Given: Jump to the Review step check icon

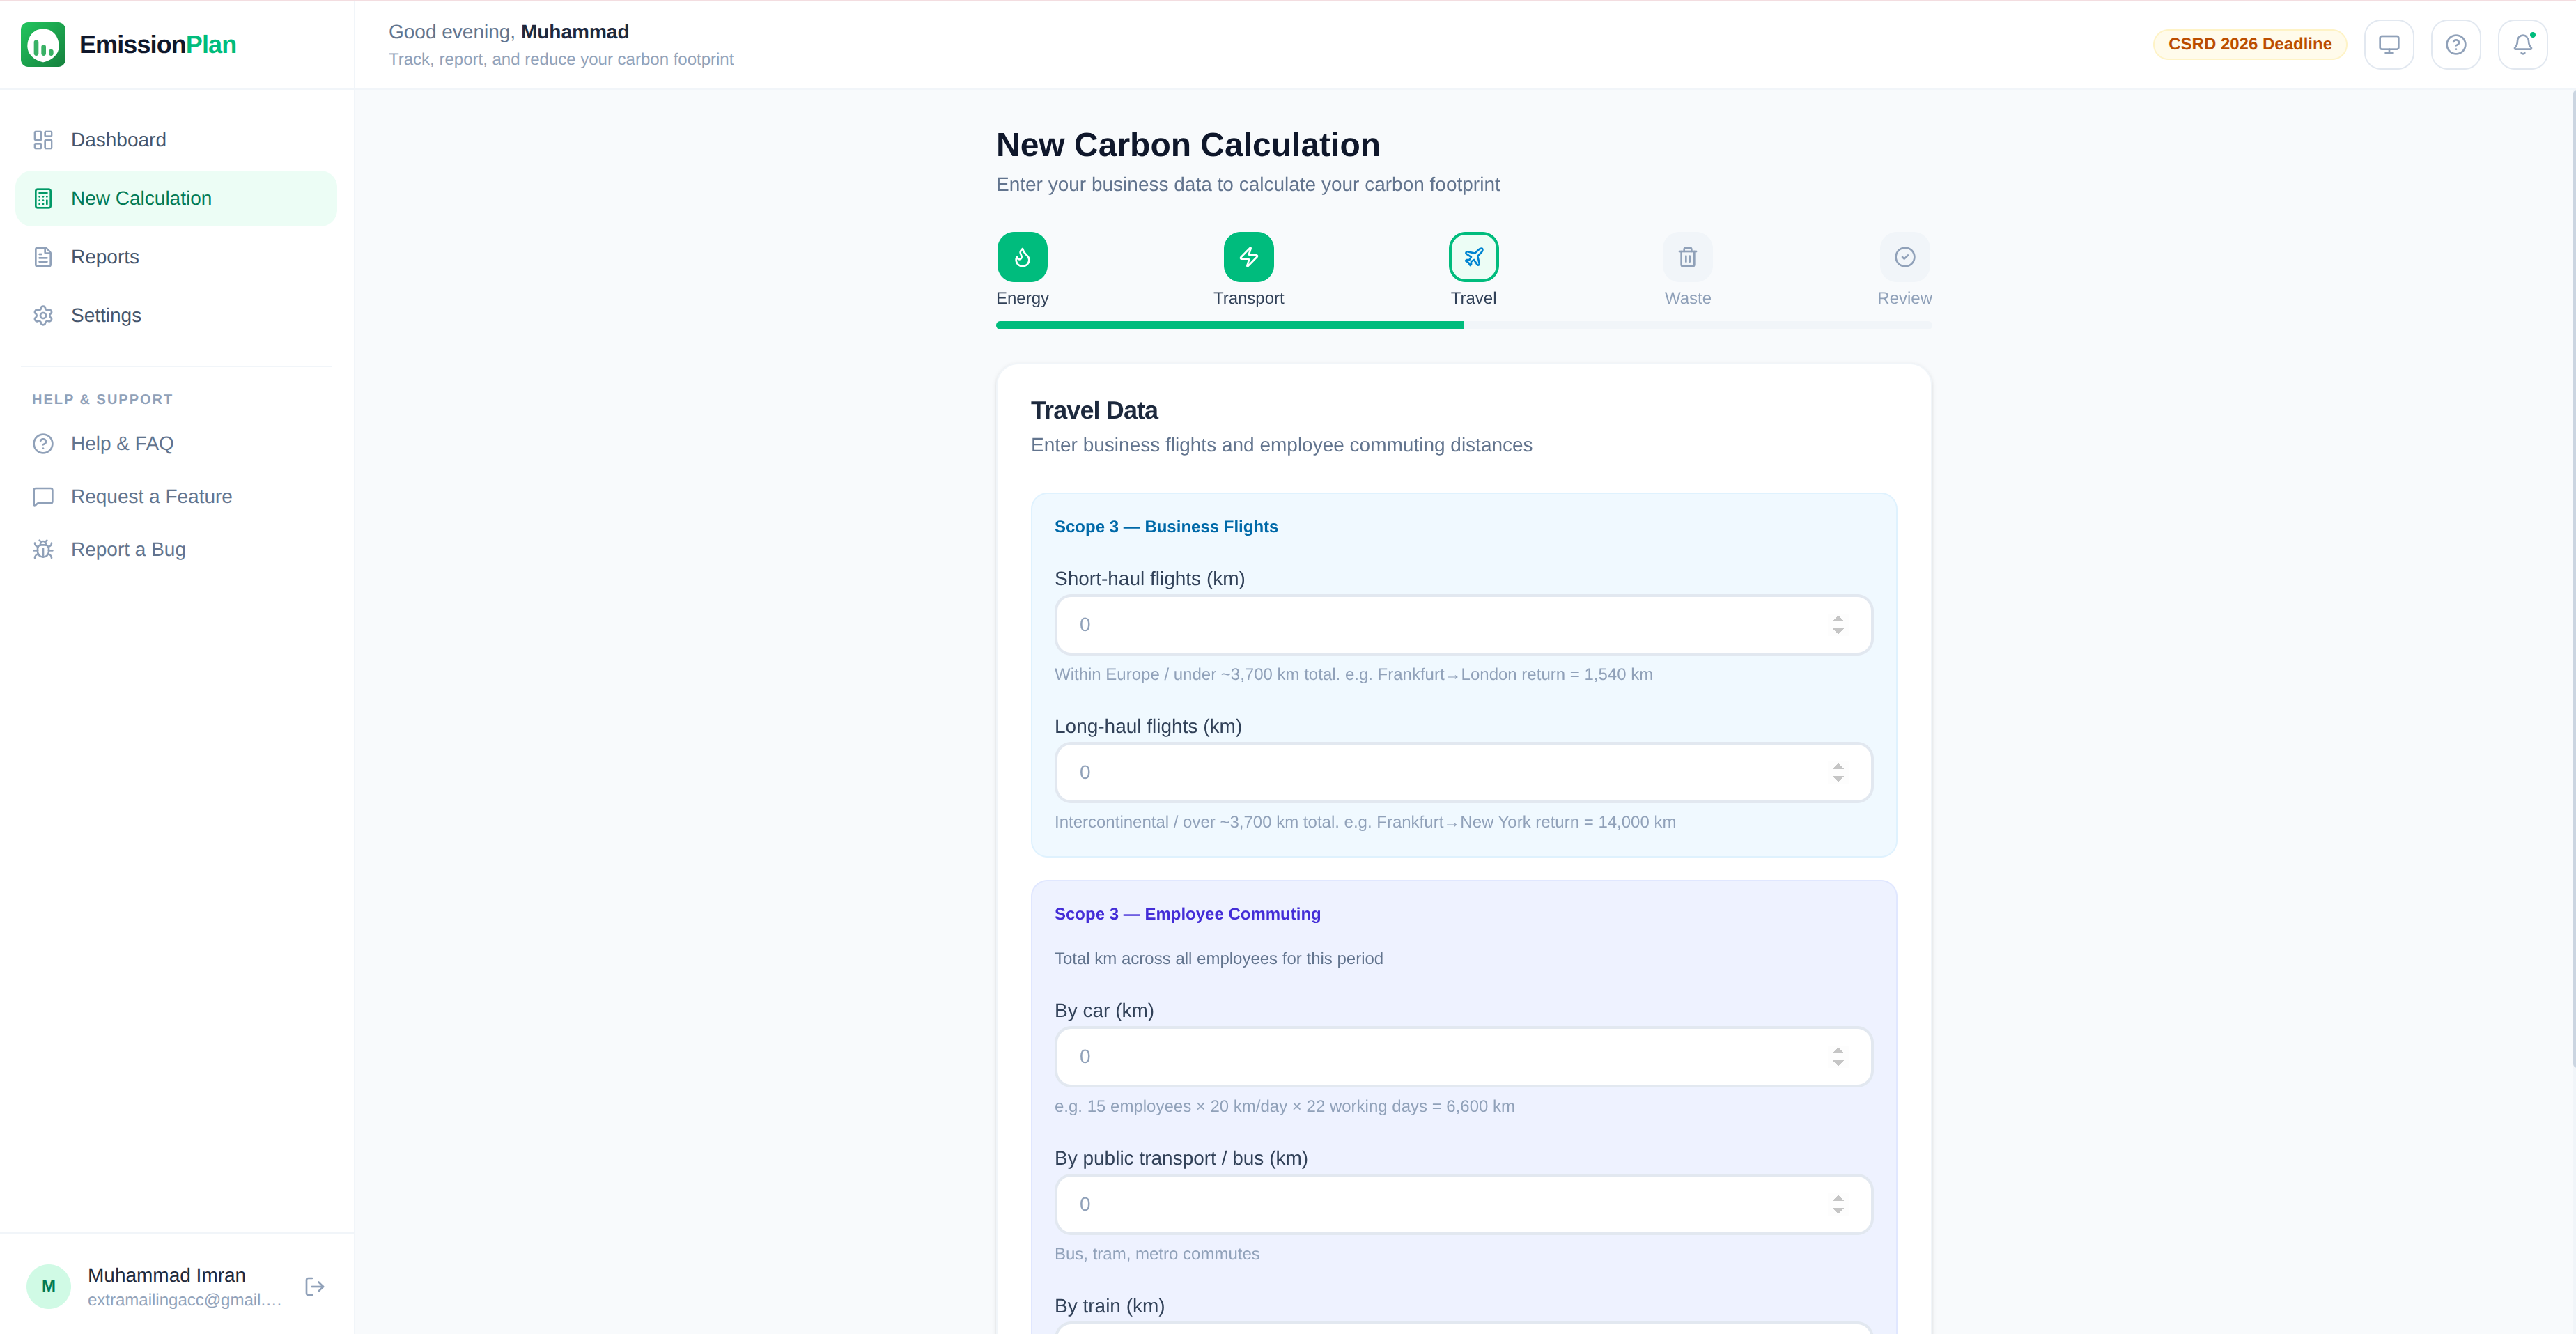Looking at the screenshot, I should [x=1904, y=257].
